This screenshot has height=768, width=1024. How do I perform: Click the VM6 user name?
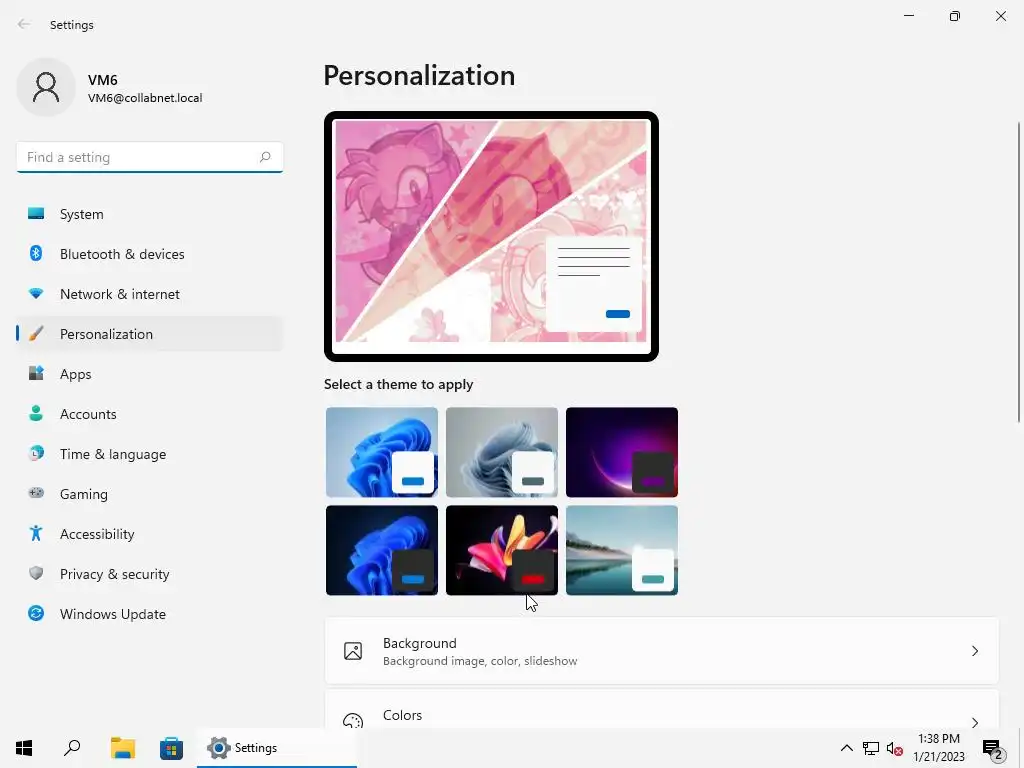pos(103,80)
